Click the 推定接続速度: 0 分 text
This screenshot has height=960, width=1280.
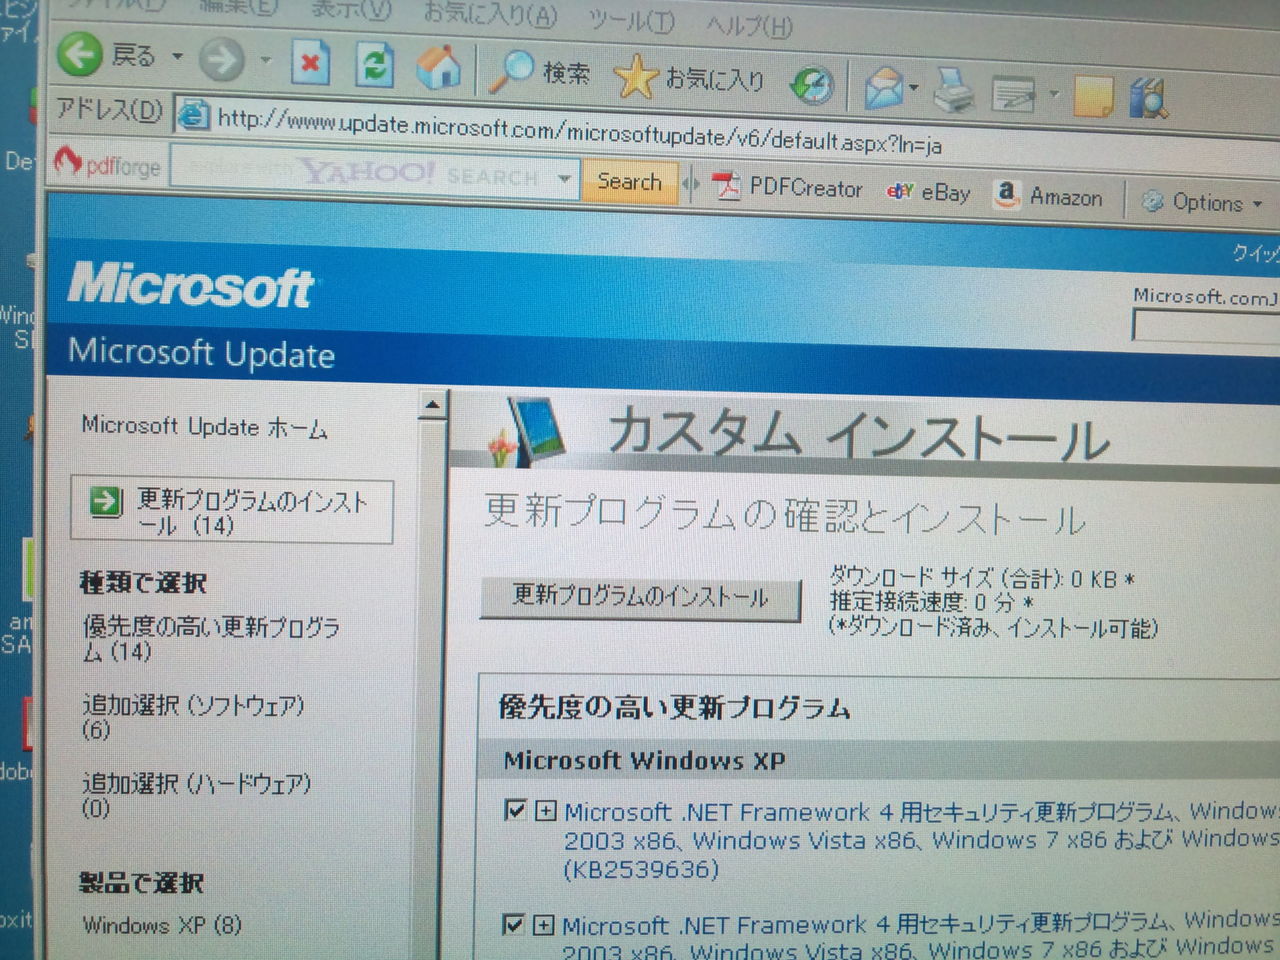[931, 602]
